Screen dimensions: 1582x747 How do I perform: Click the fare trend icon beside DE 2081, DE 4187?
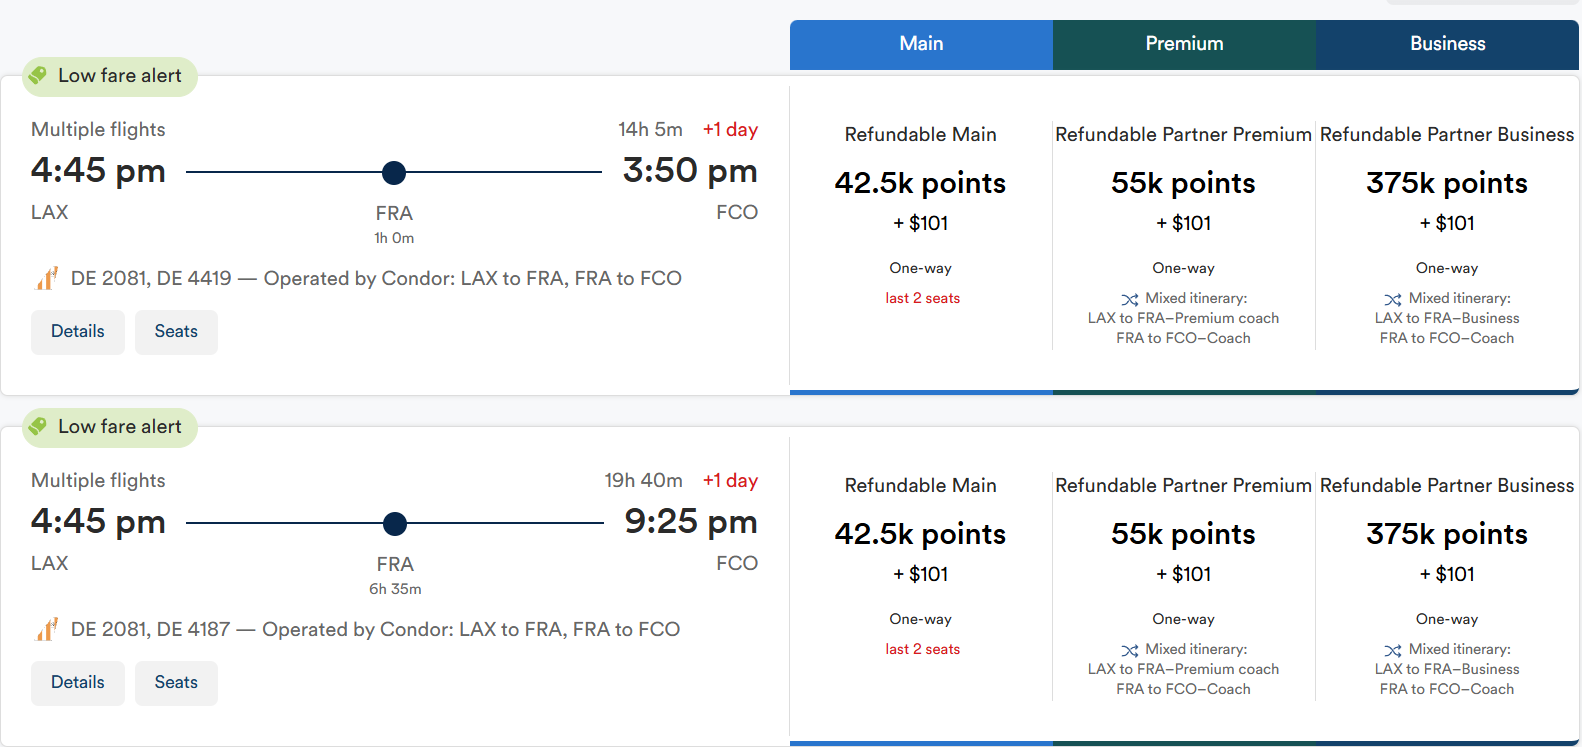click(x=45, y=629)
